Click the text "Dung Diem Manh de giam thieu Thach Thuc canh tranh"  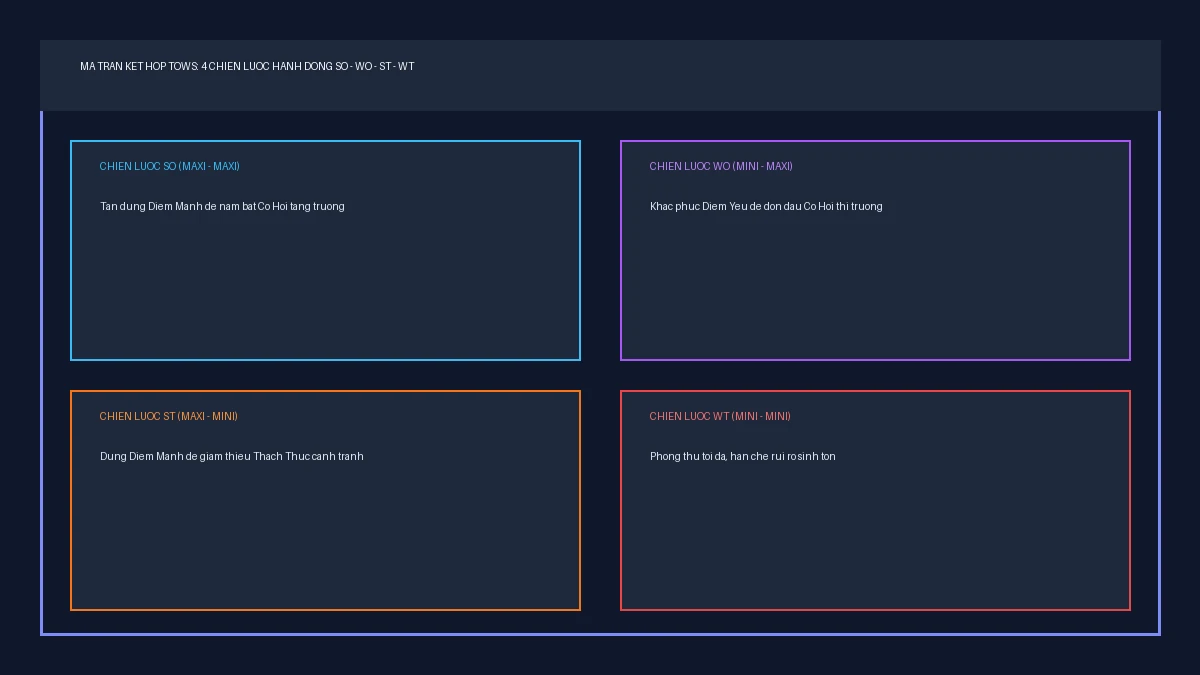[232, 456]
